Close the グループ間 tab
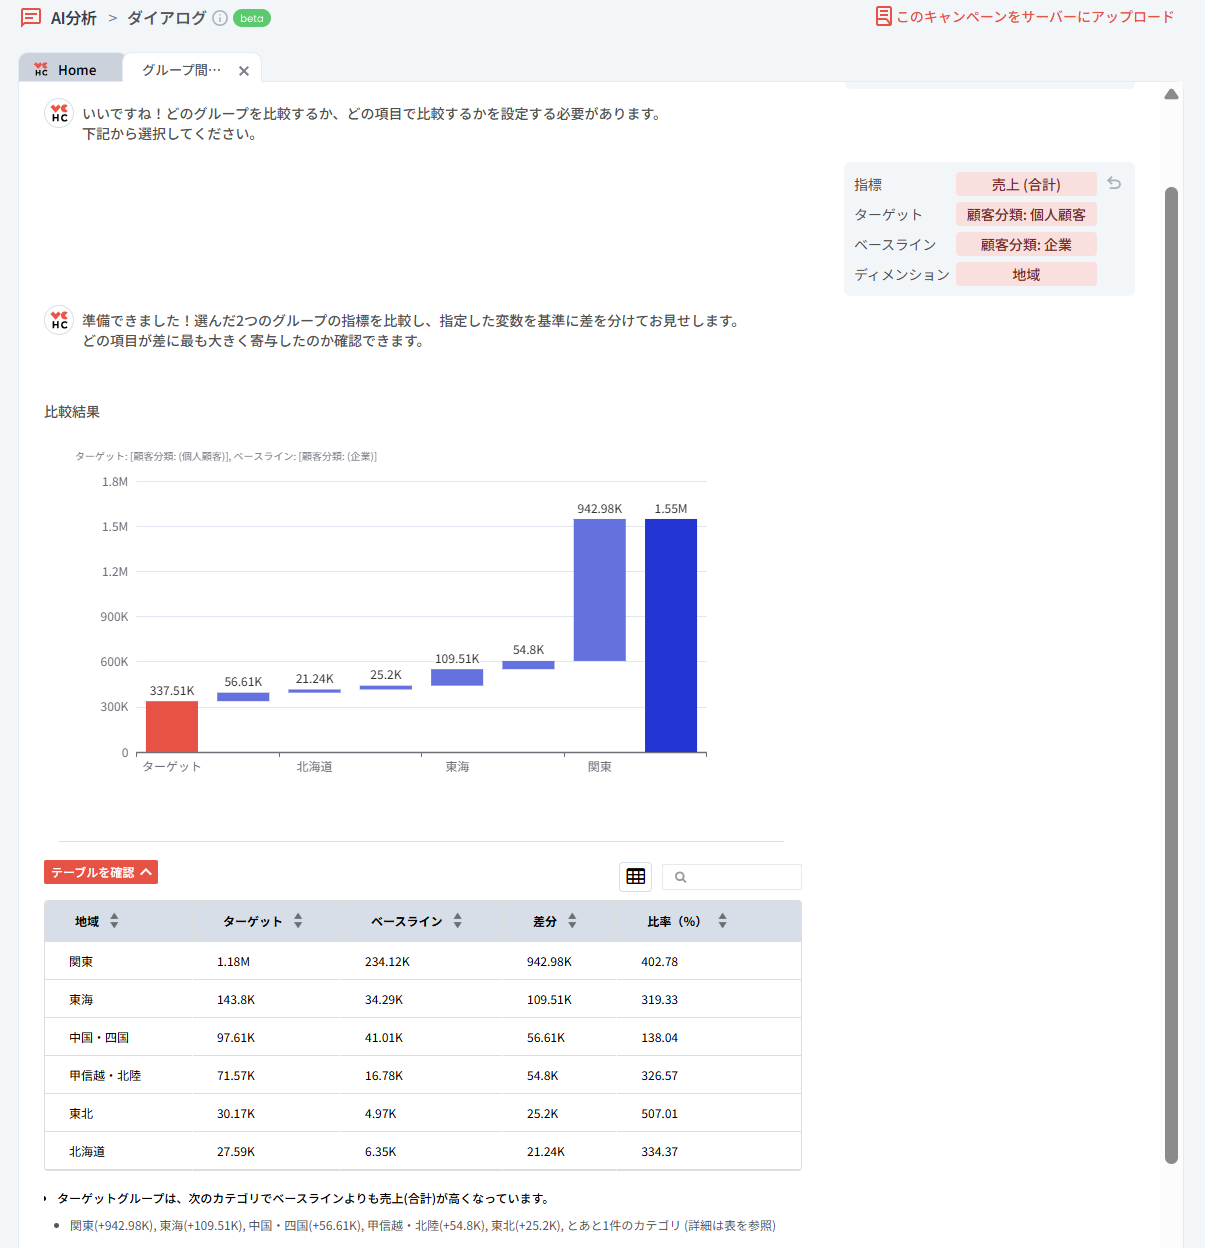 point(244,71)
